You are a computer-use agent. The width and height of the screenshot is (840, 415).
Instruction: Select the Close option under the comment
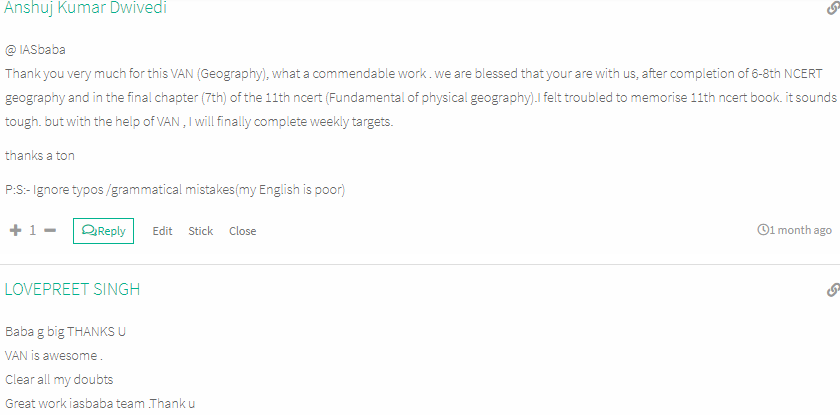pos(243,231)
